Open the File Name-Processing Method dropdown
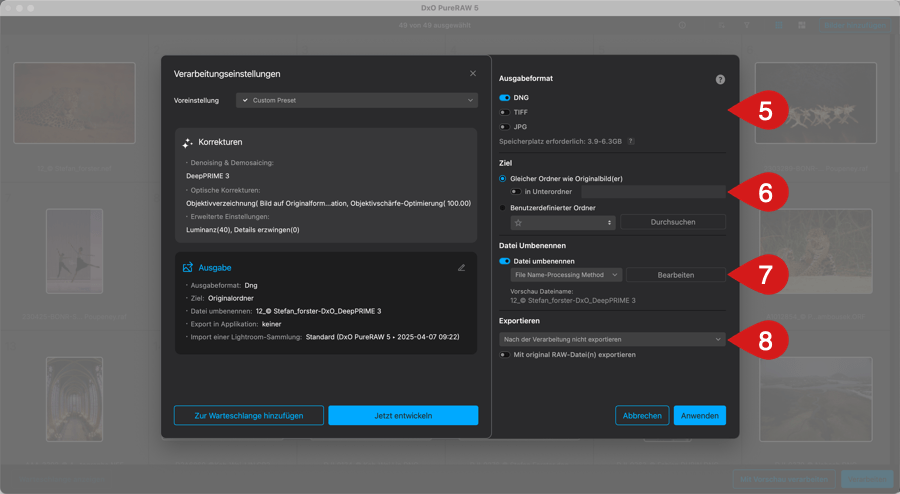900x494 pixels. pyautogui.click(x=566, y=275)
